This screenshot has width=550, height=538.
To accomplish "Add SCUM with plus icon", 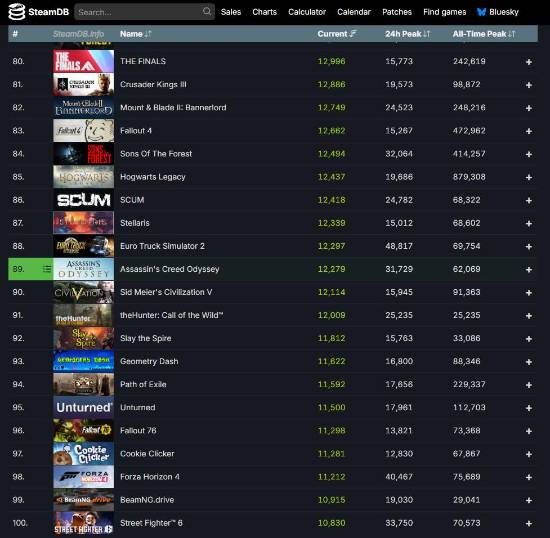I will click(x=529, y=201).
